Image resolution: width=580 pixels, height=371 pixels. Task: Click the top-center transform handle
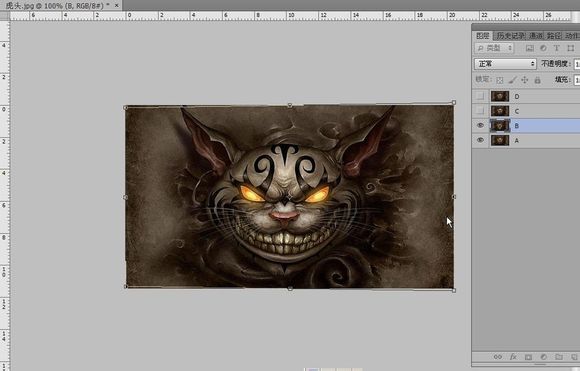(290, 105)
